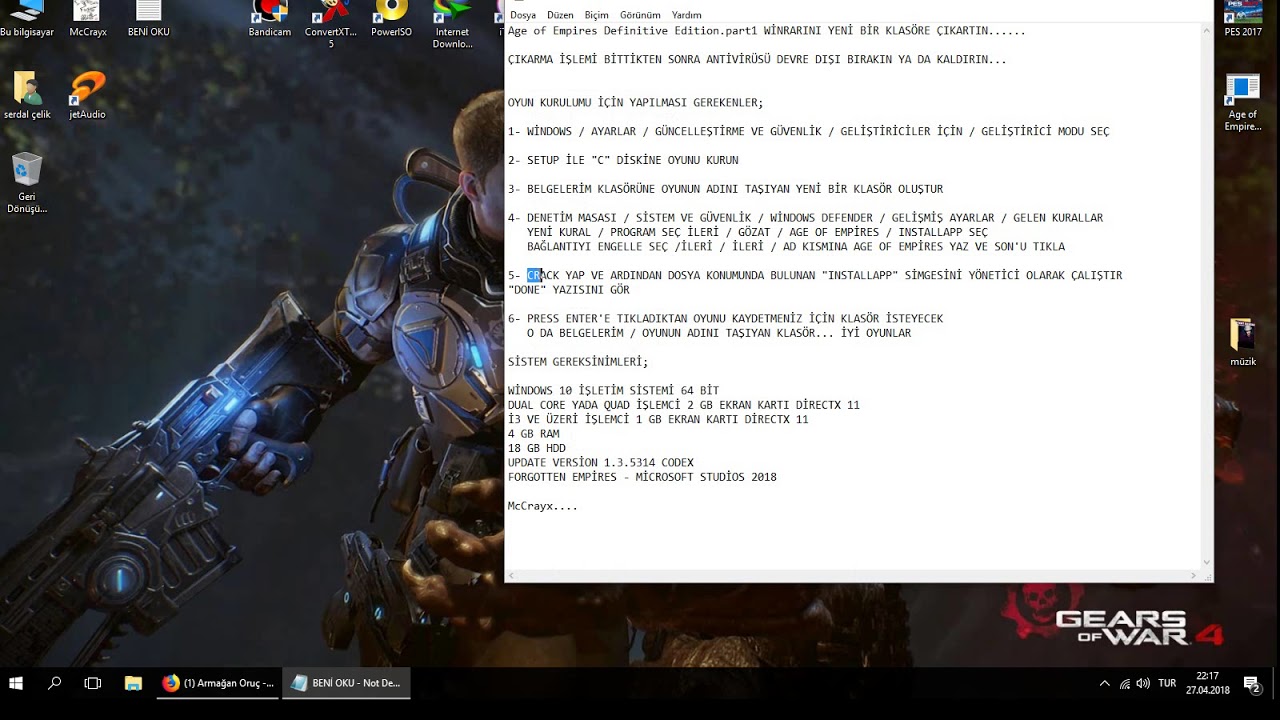
Task: Click the line starting "5- CRACK YAP"
Action: (x=815, y=276)
